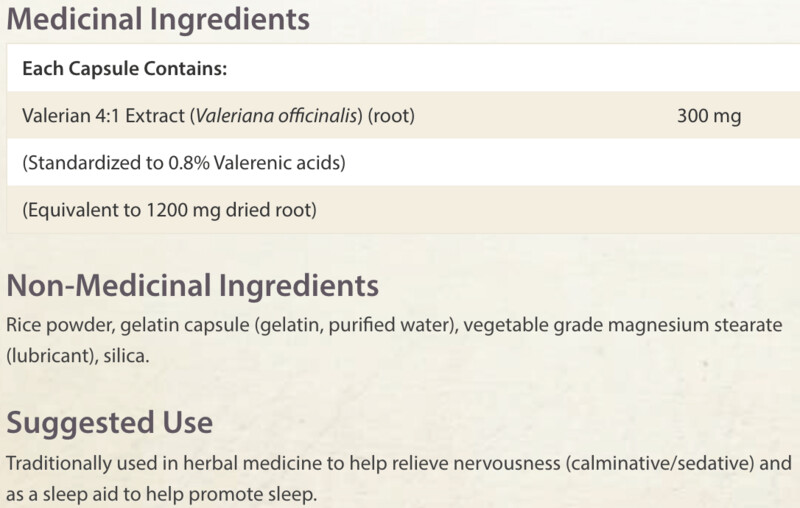Click the Valeriana officinalis italic name
Screen dimensions: 800x508
[x=276, y=116]
